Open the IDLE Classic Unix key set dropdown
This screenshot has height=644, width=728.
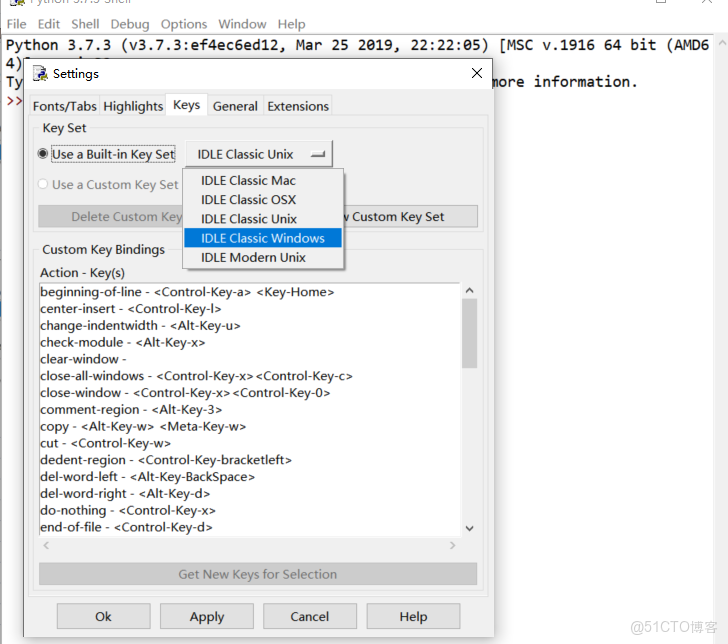(x=259, y=154)
